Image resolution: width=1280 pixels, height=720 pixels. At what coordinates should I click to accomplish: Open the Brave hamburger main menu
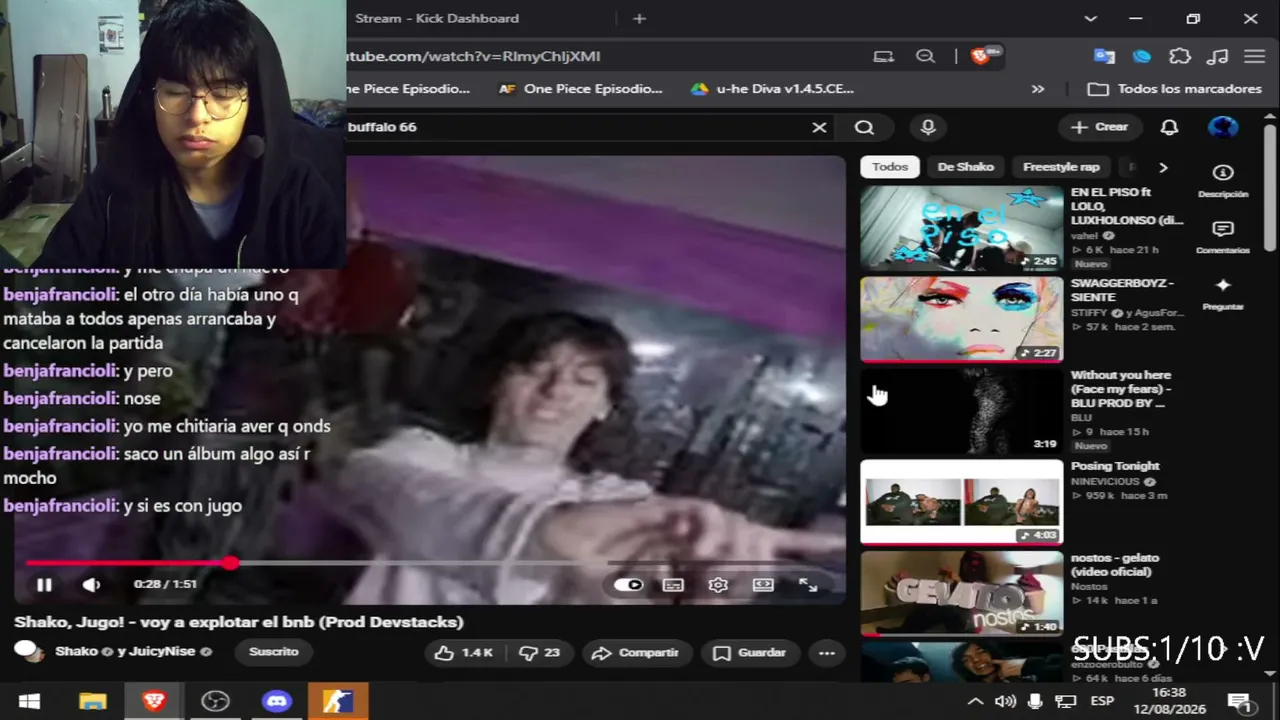tap(1255, 56)
